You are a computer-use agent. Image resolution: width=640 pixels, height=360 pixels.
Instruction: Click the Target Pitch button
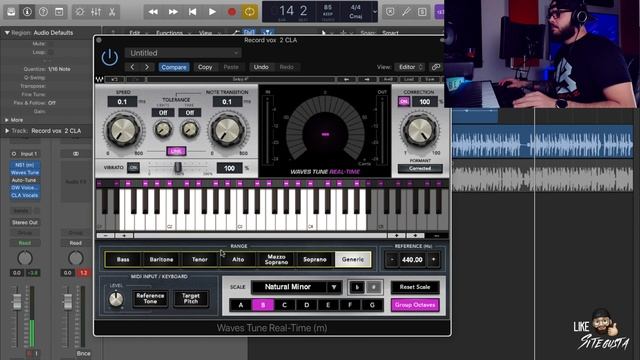point(191,298)
